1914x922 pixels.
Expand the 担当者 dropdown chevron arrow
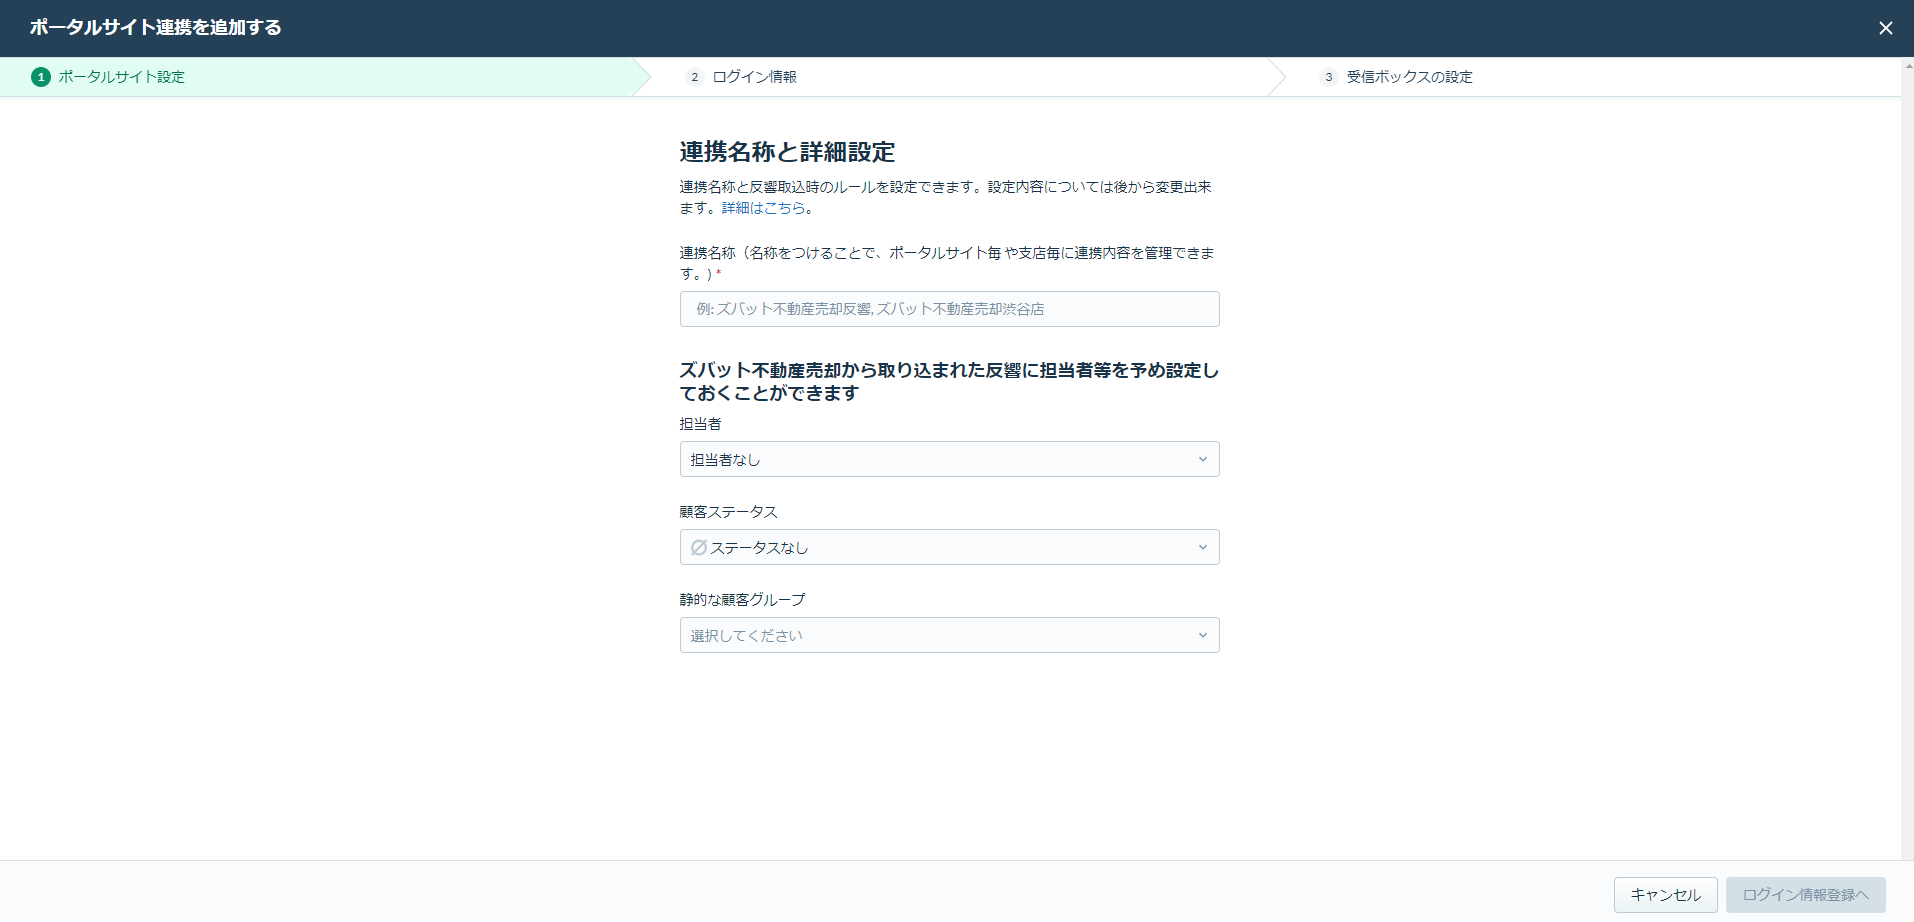pos(1202,460)
